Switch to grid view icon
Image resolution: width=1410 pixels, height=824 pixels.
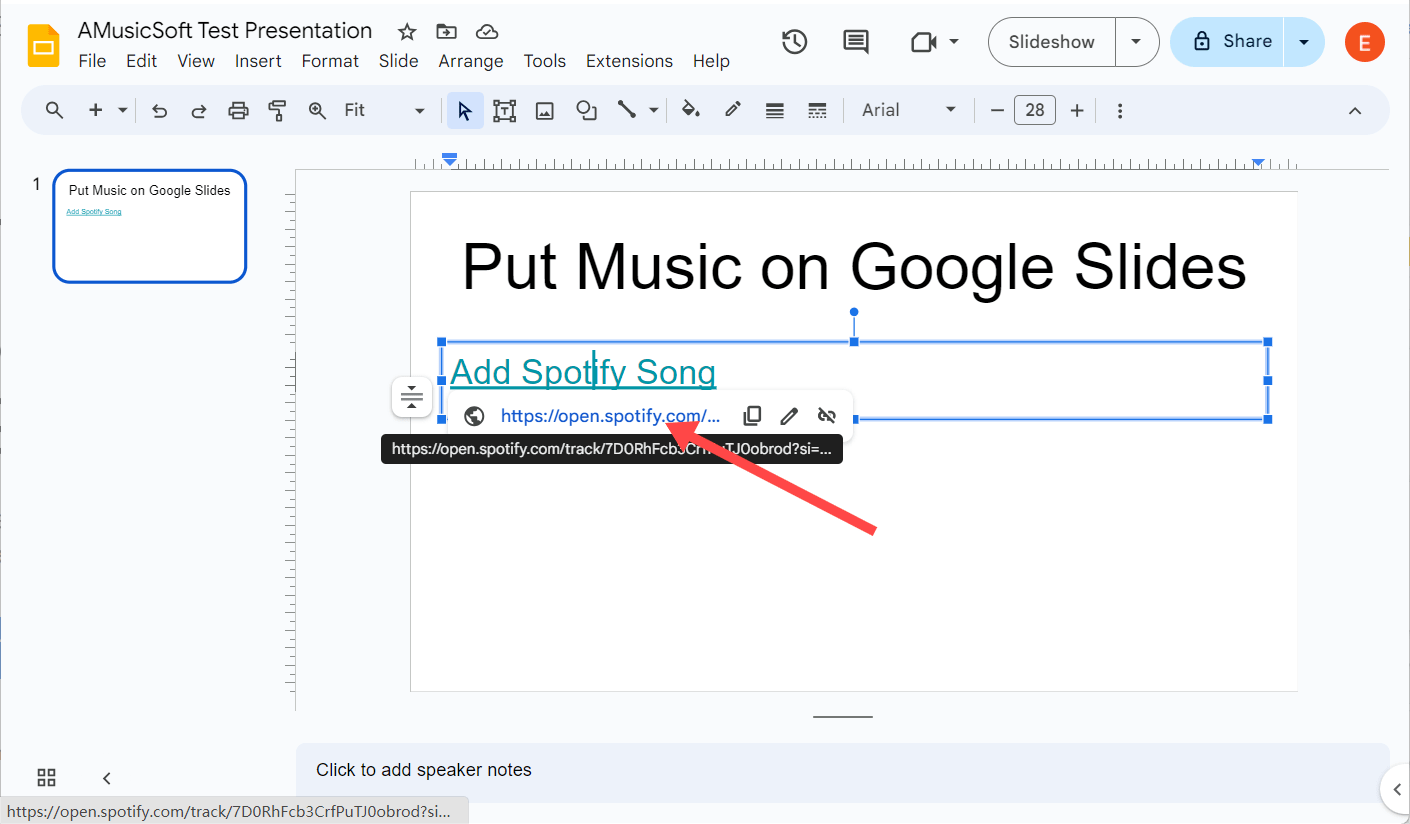coord(46,778)
